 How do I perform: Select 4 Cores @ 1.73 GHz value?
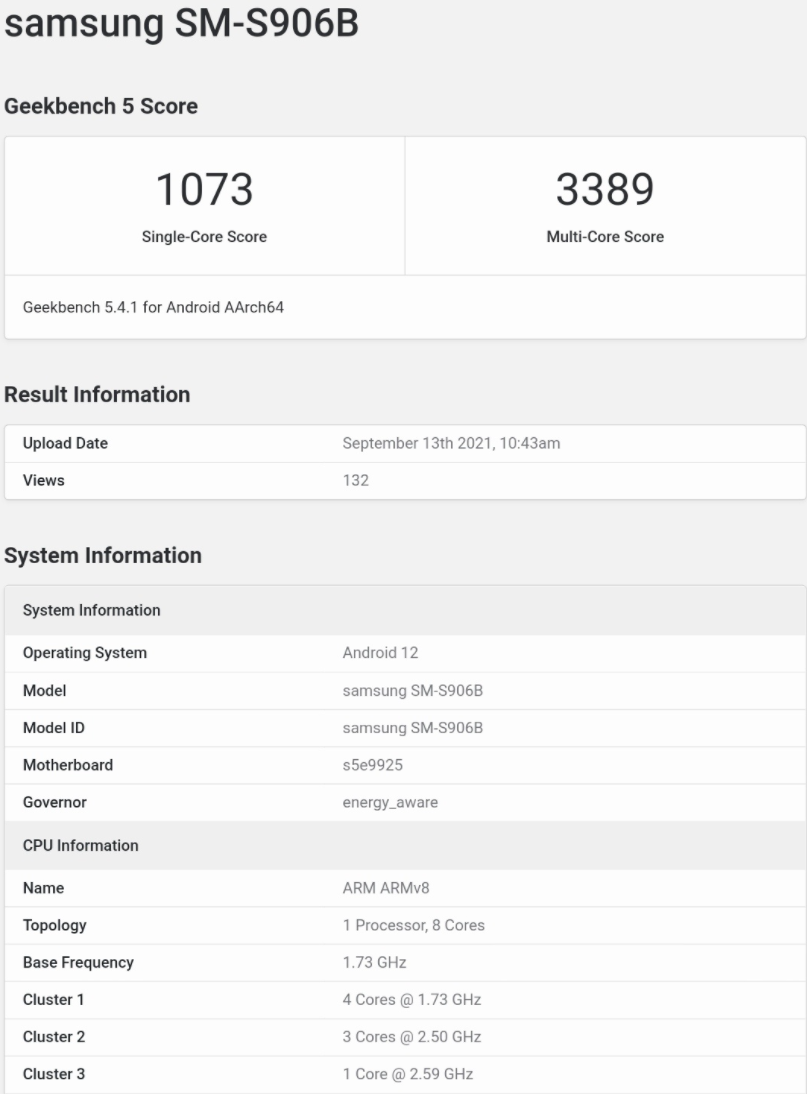(x=412, y=999)
